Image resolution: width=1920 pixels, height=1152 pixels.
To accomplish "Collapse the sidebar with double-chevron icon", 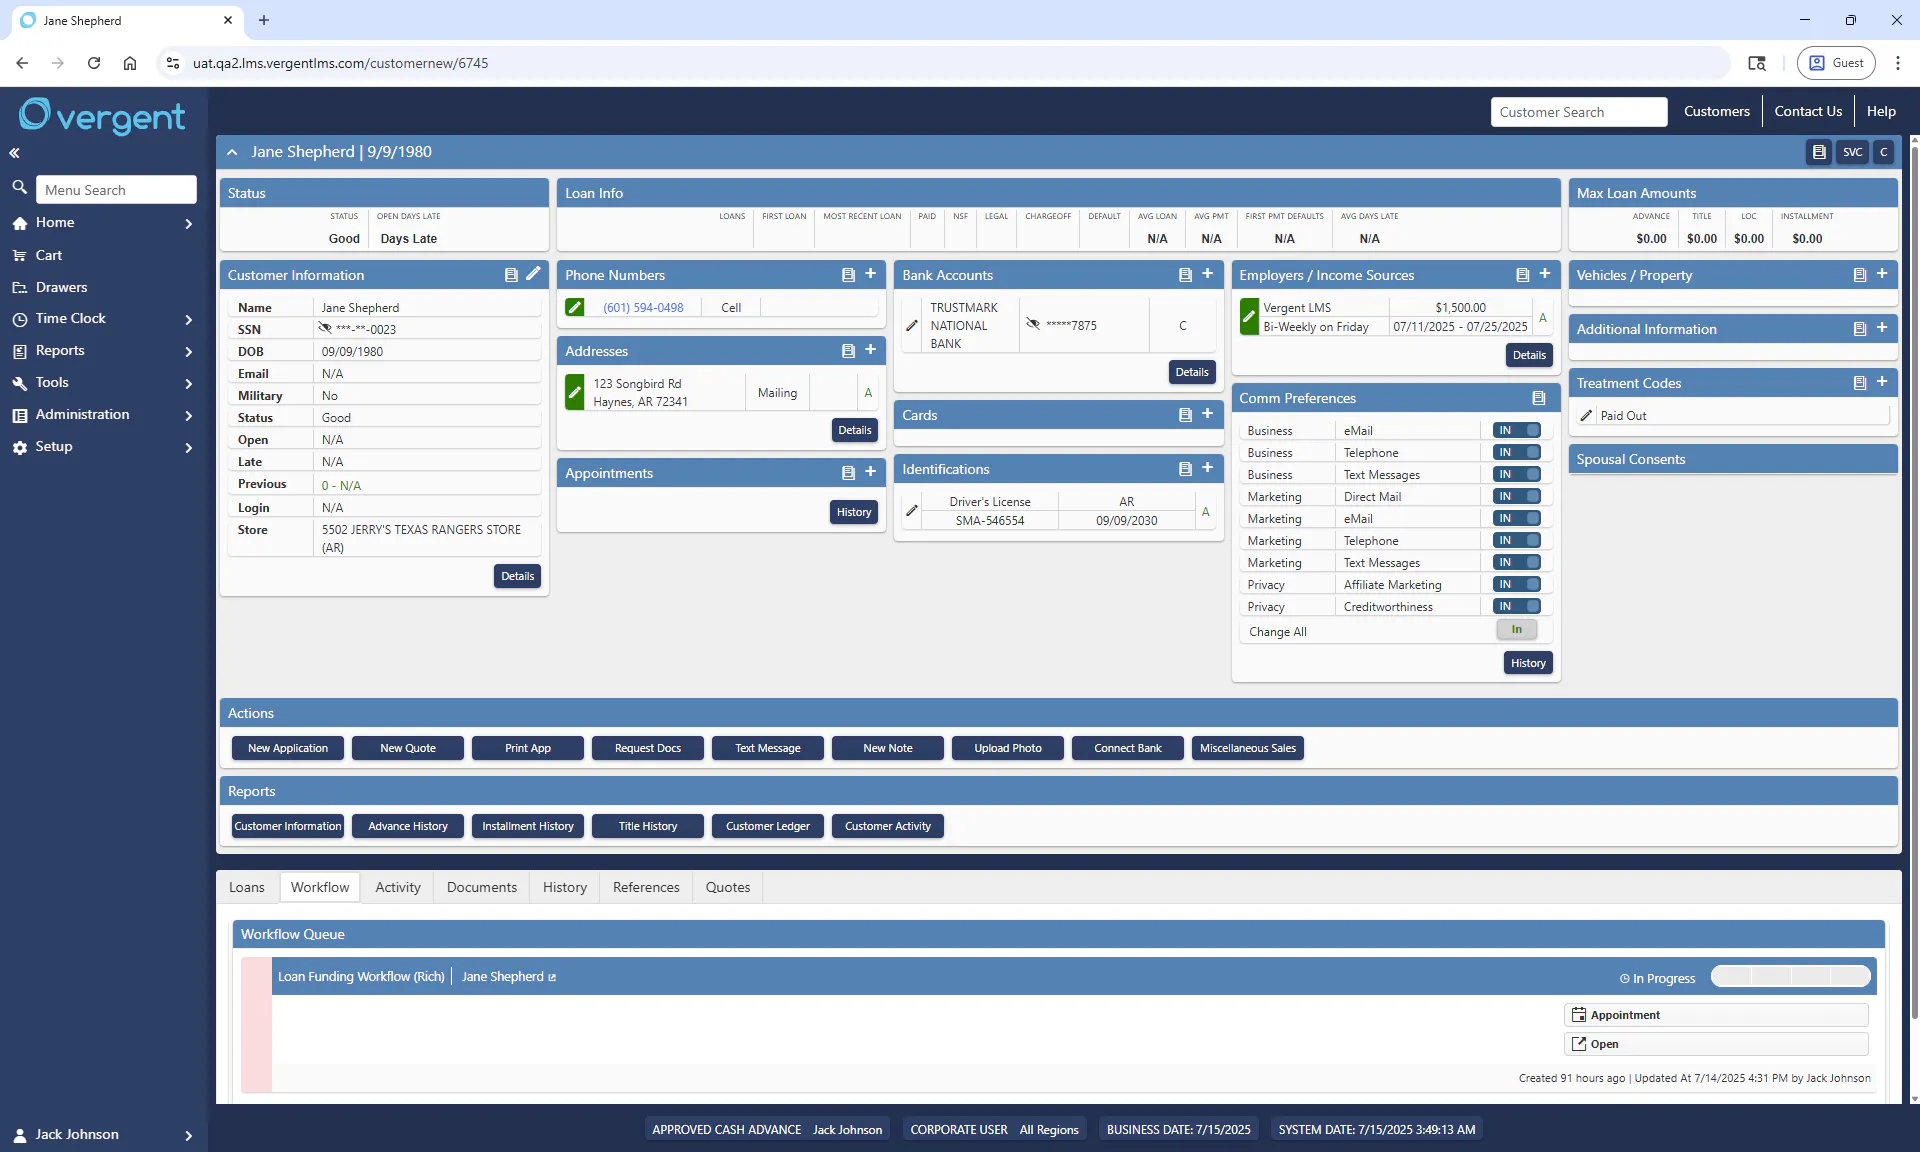I will click(14, 153).
